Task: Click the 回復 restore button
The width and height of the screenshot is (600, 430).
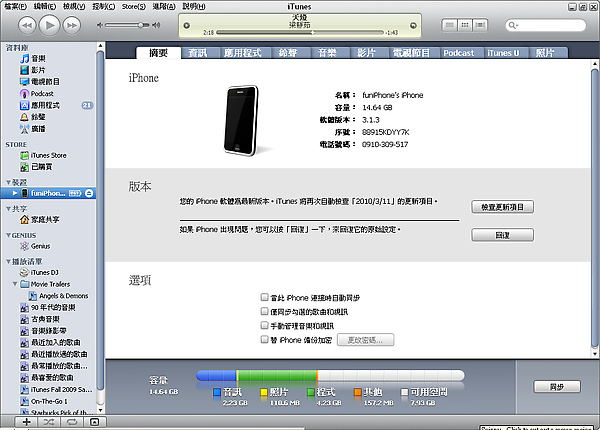Action: pos(502,235)
